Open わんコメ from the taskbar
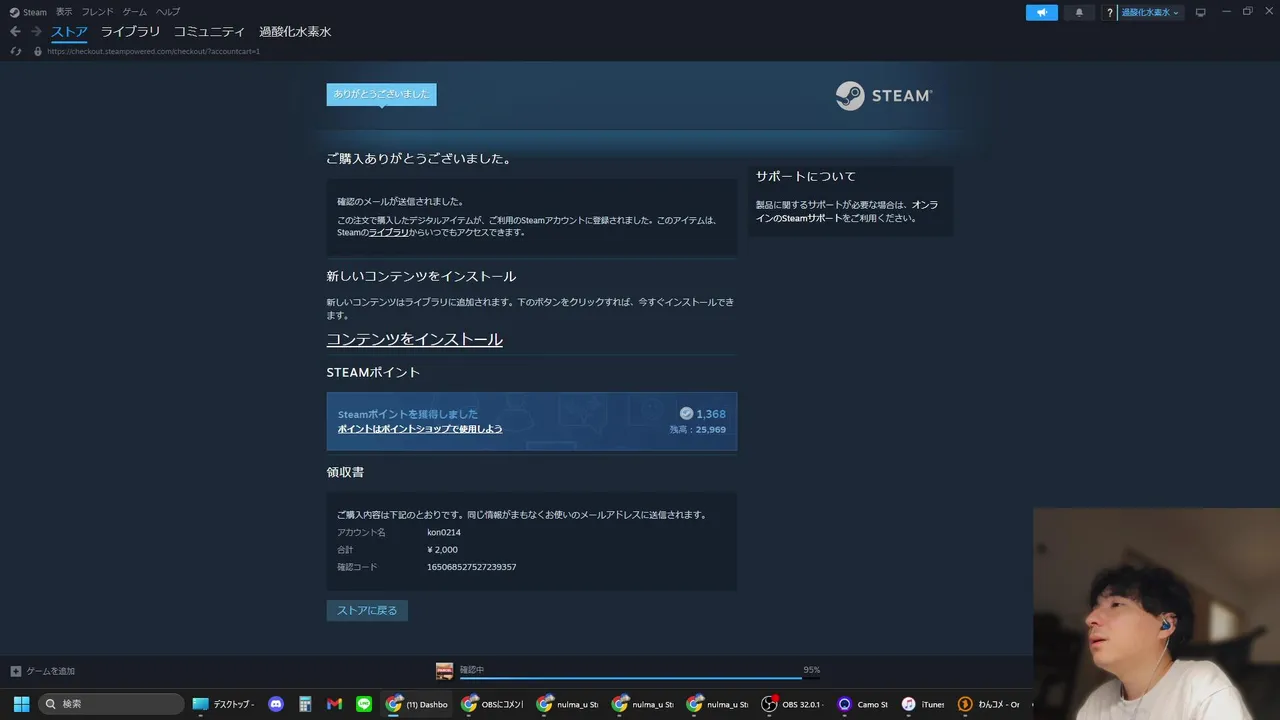This screenshot has width=1280, height=720. [988, 704]
